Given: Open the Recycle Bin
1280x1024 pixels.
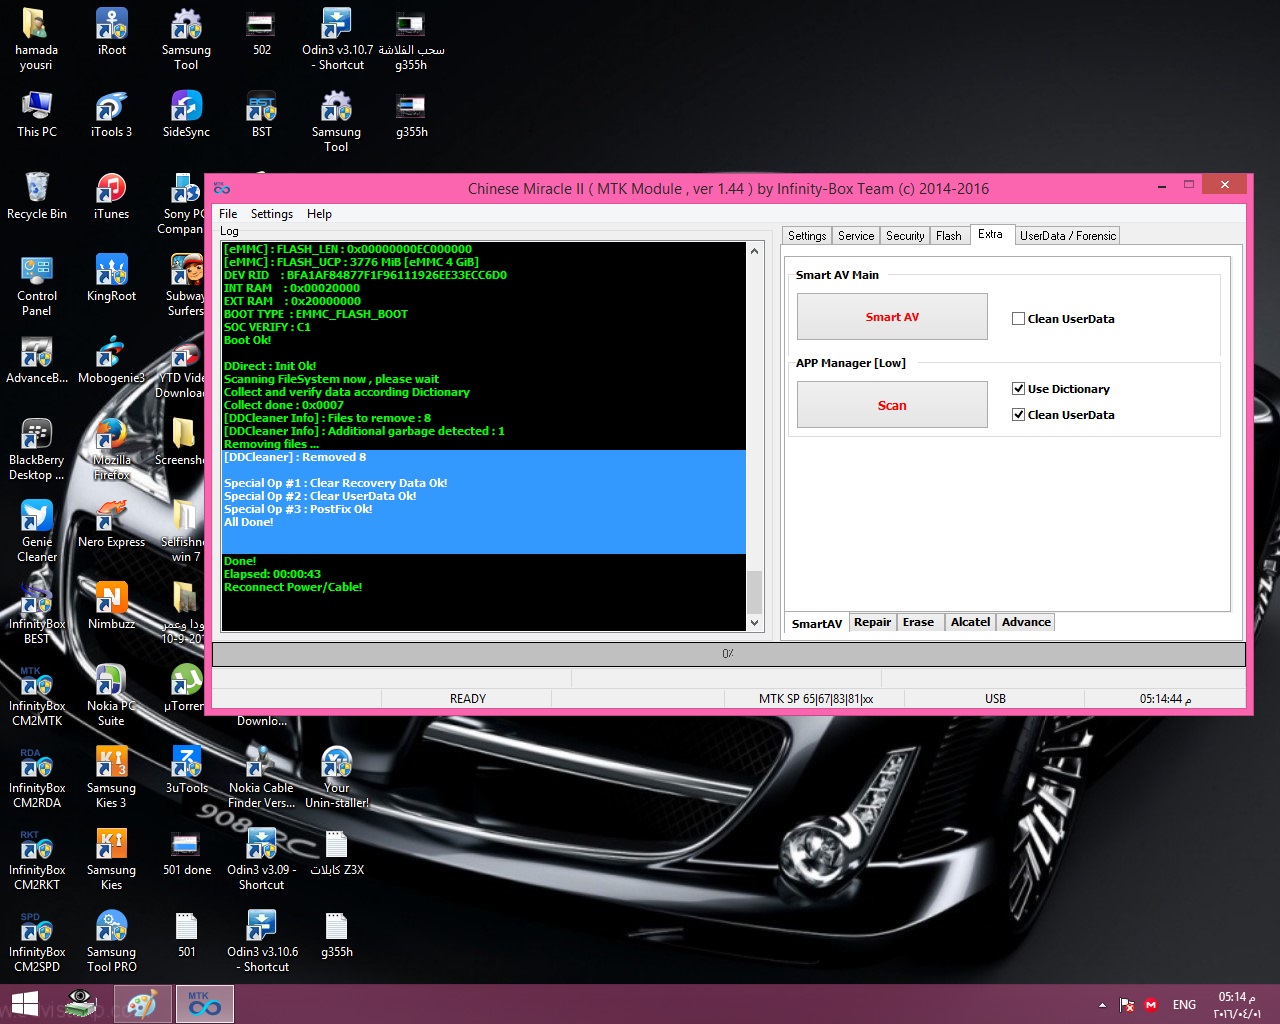Looking at the screenshot, I should click(37, 196).
